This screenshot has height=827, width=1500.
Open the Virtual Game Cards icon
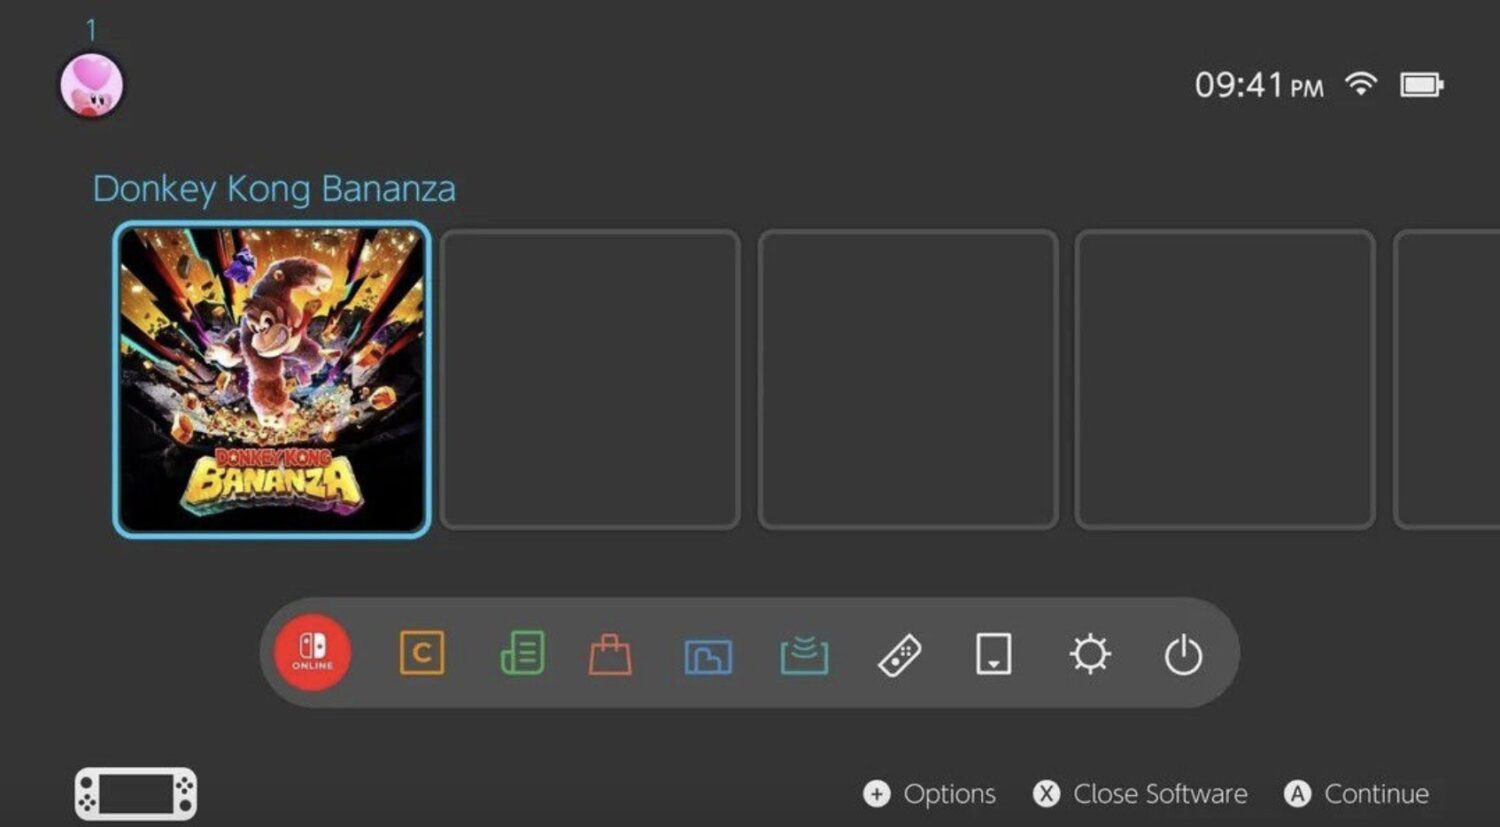(993, 654)
